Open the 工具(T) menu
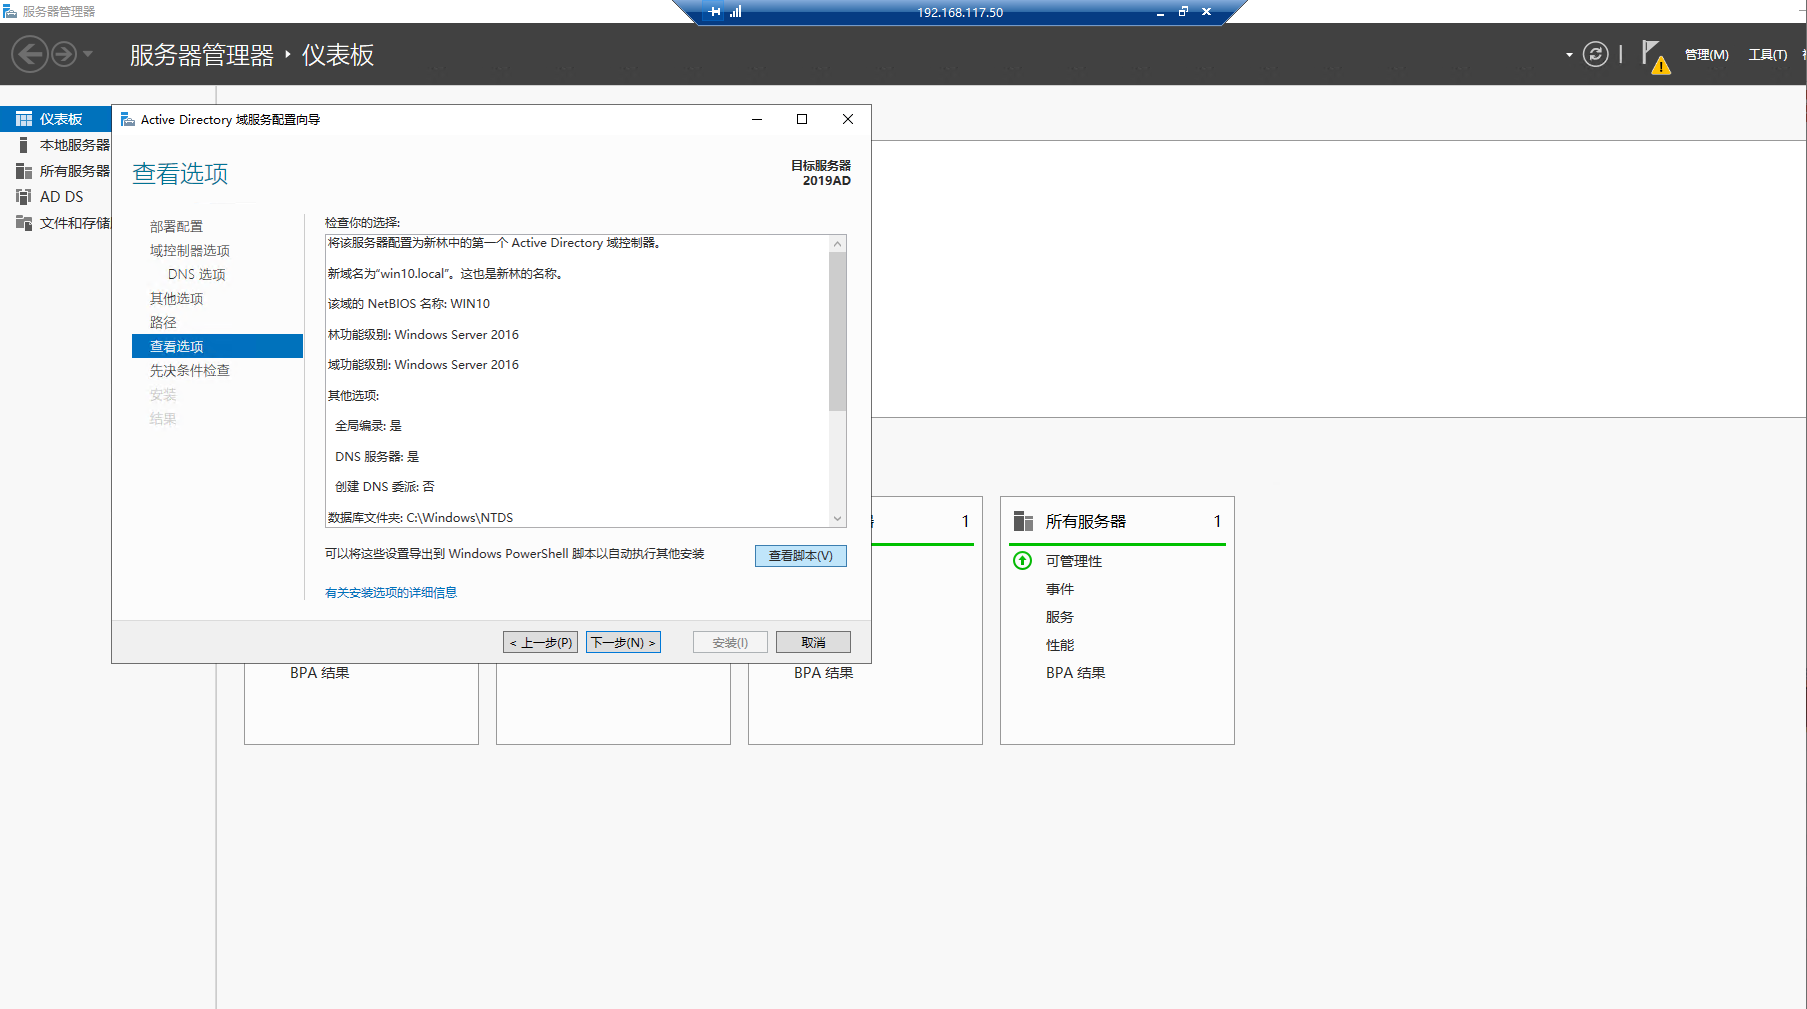 click(x=1767, y=55)
